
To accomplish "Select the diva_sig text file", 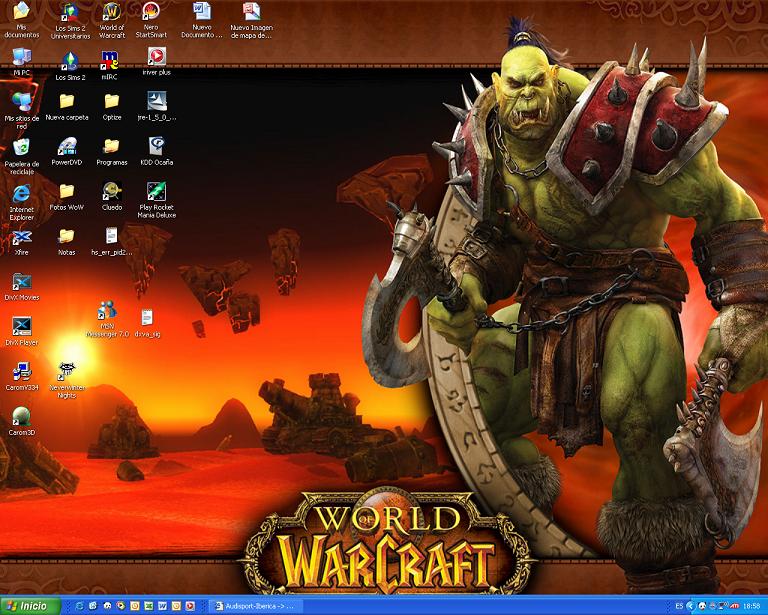I will tap(147, 323).
